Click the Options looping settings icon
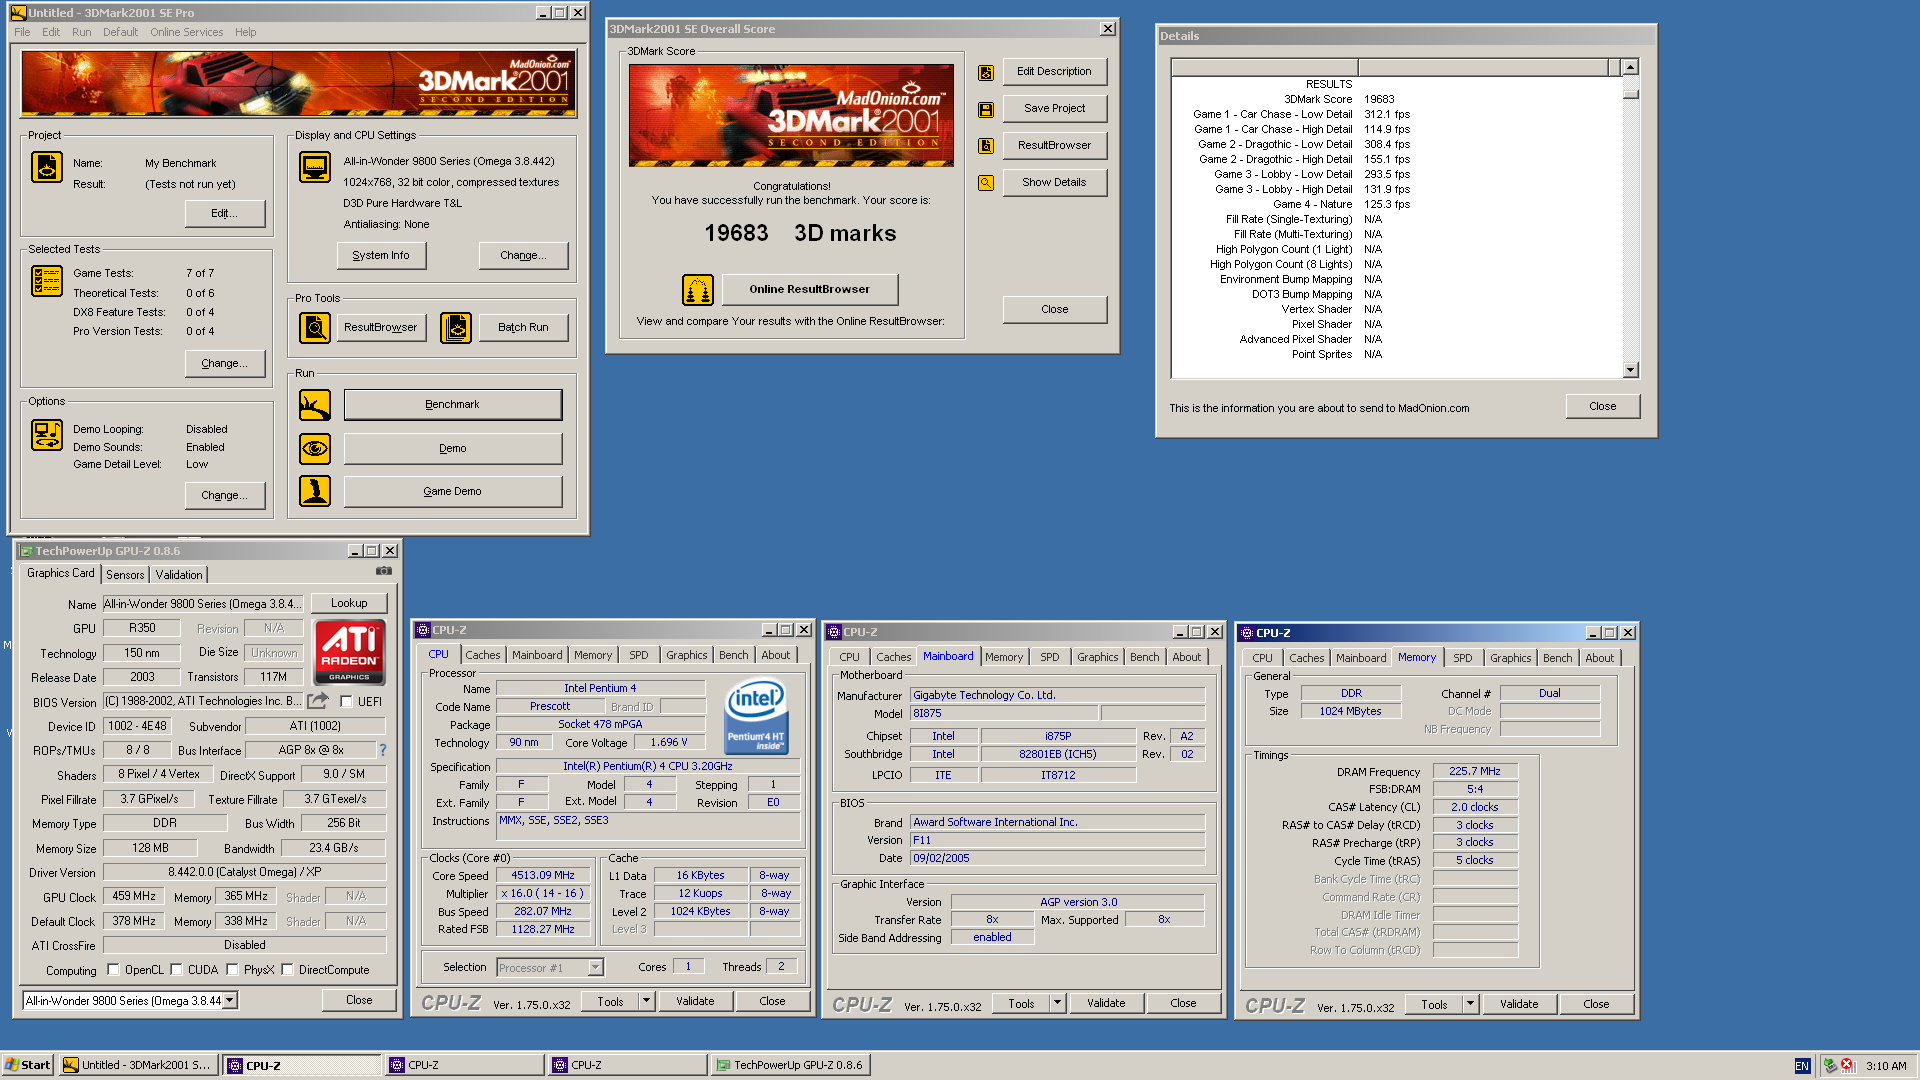The width and height of the screenshot is (1920, 1080). coord(47,435)
